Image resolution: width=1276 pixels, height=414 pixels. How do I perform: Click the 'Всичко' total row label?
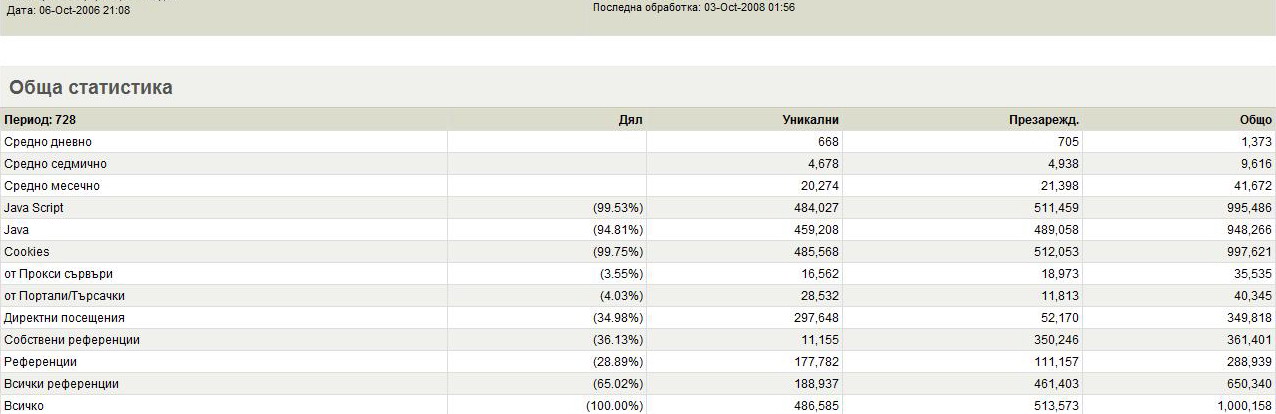[24, 406]
